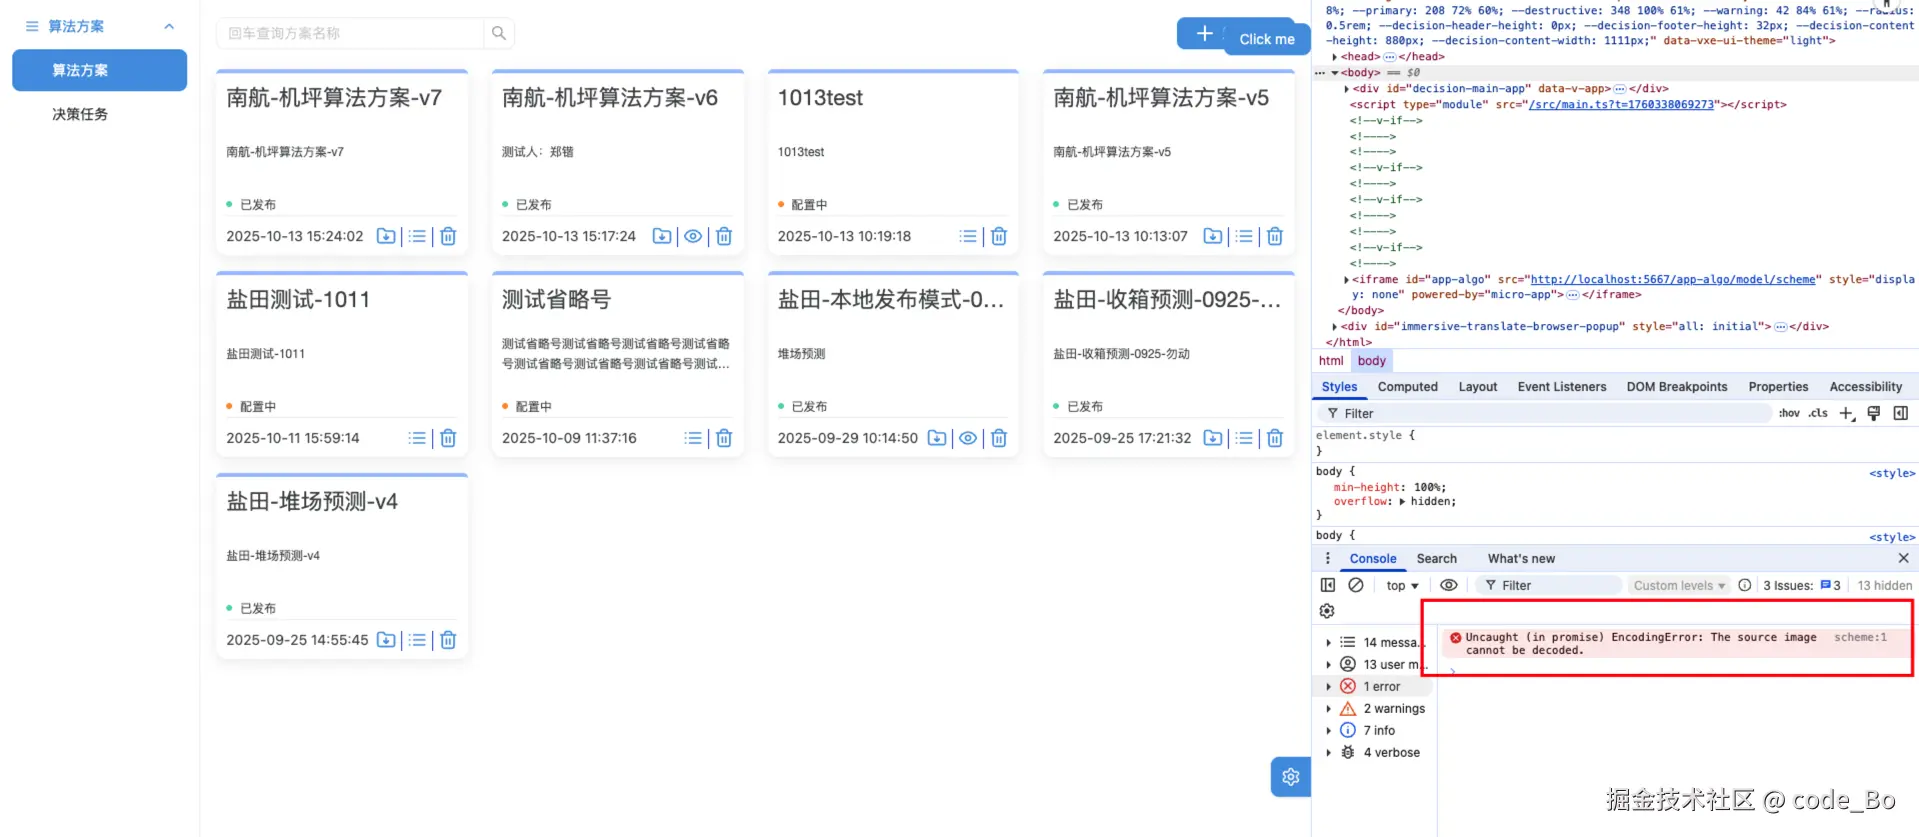1919x837 pixels.
Task: Expand the overflow hidden property triangle
Action: click(1402, 502)
